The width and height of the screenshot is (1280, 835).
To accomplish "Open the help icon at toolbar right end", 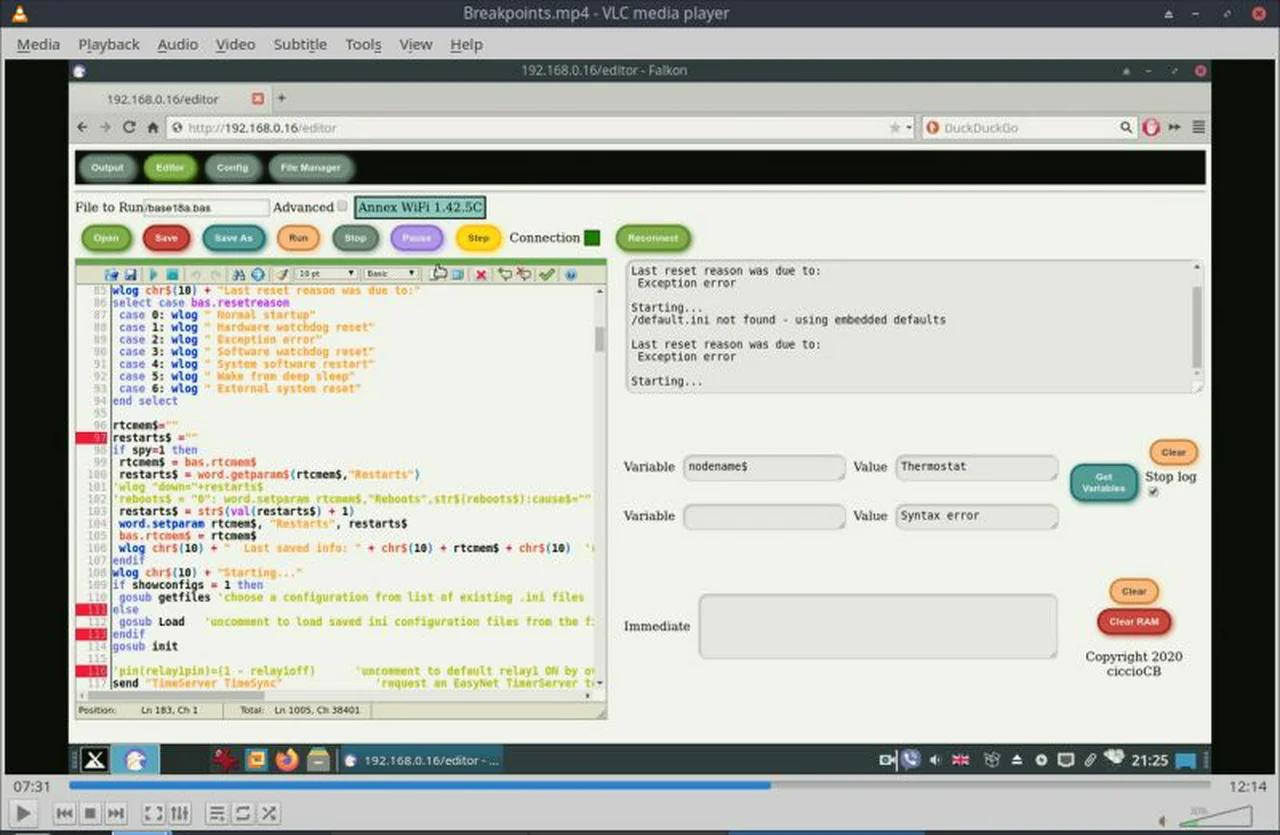I will (570, 274).
